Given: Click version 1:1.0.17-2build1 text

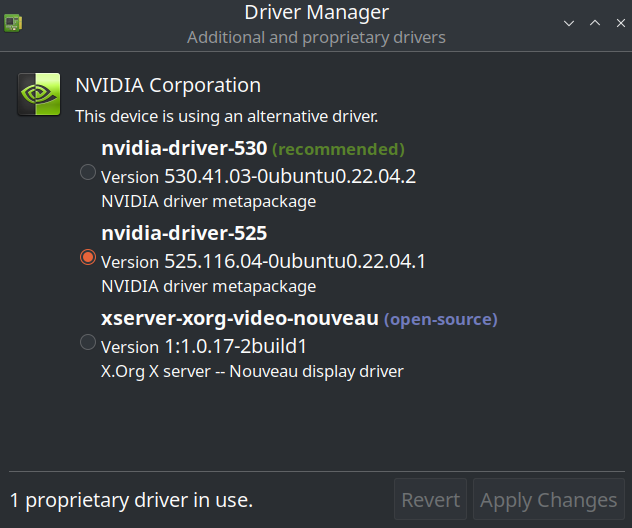Looking at the screenshot, I should click(236, 347).
